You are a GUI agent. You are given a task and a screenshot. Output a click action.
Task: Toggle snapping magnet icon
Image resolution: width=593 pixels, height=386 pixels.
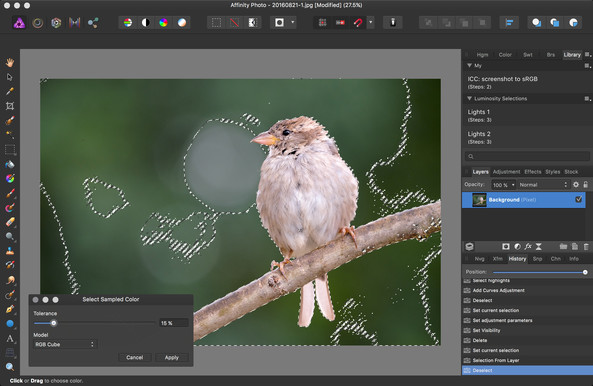(x=358, y=23)
